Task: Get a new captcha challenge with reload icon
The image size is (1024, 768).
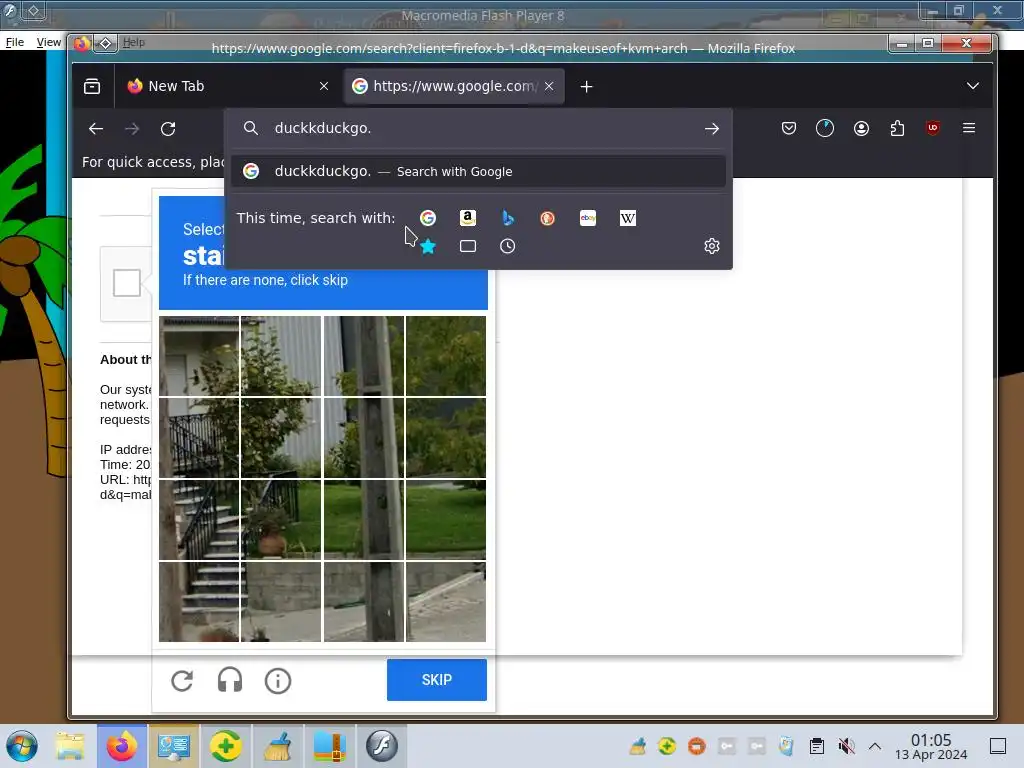Action: click(182, 680)
